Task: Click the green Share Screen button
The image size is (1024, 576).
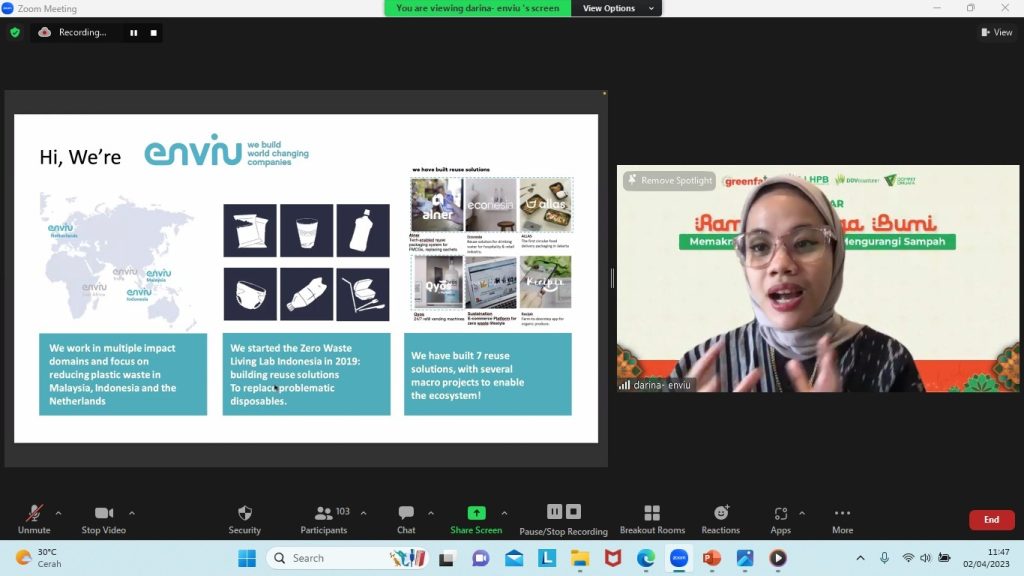Action: (476, 519)
